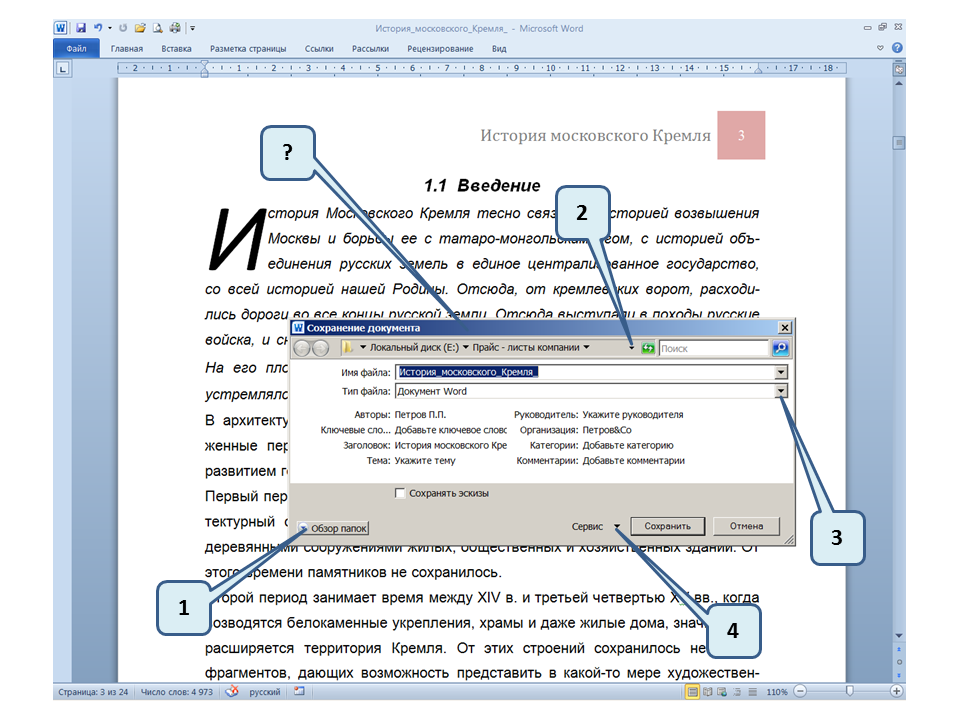
Task: Click the Print Preview icon
Action: (157, 29)
